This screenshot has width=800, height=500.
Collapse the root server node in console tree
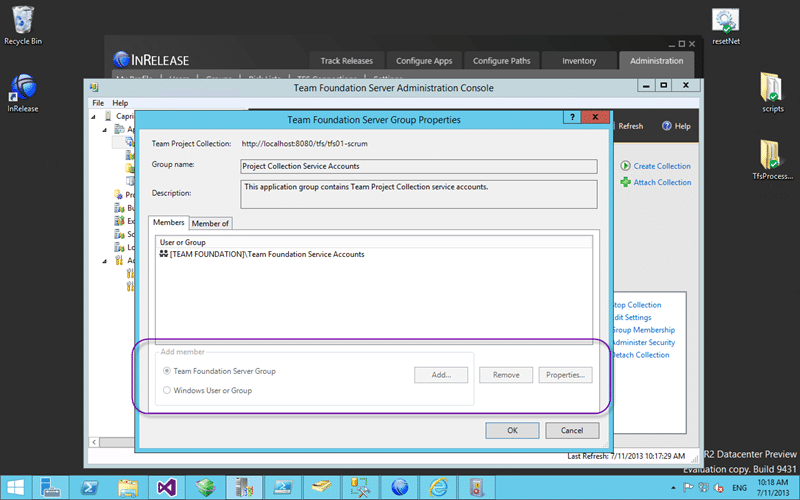click(93, 116)
